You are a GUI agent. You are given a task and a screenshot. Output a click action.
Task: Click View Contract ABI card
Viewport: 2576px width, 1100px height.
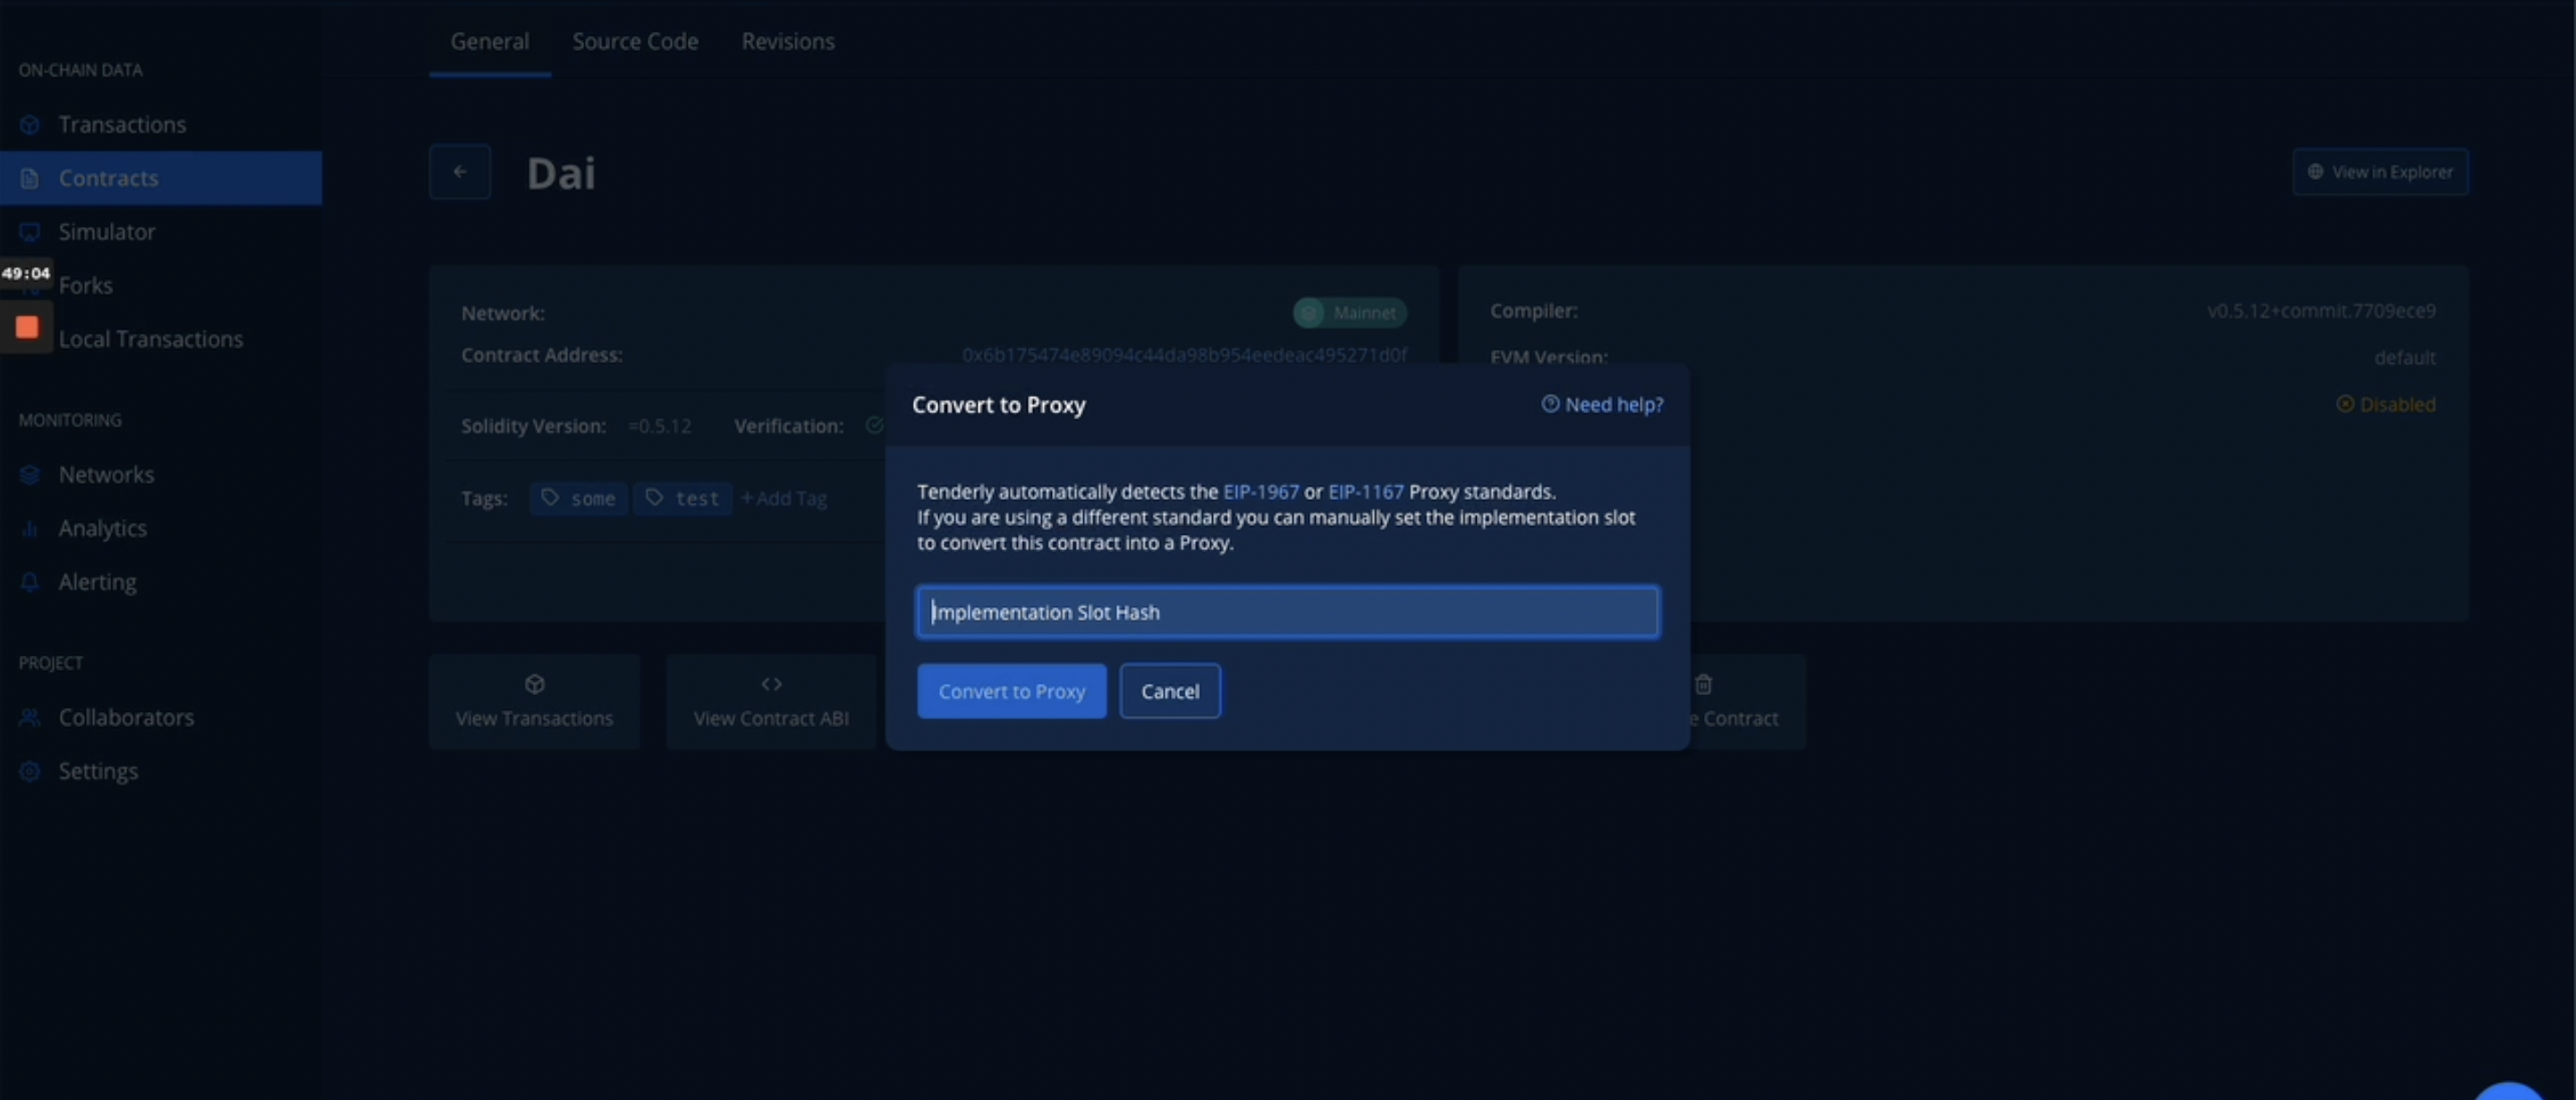(771, 702)
